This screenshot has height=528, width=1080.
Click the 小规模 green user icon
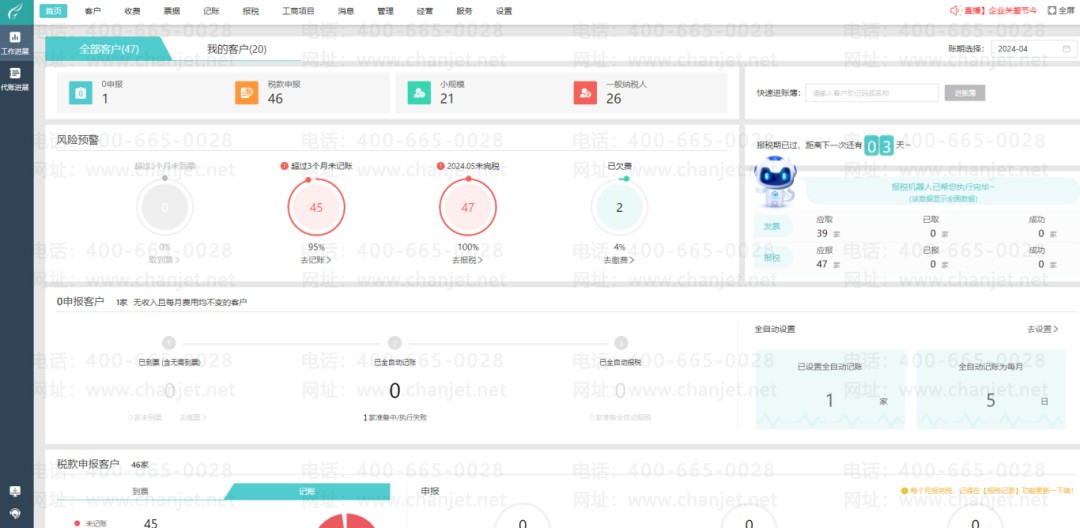tap(419, 92)
